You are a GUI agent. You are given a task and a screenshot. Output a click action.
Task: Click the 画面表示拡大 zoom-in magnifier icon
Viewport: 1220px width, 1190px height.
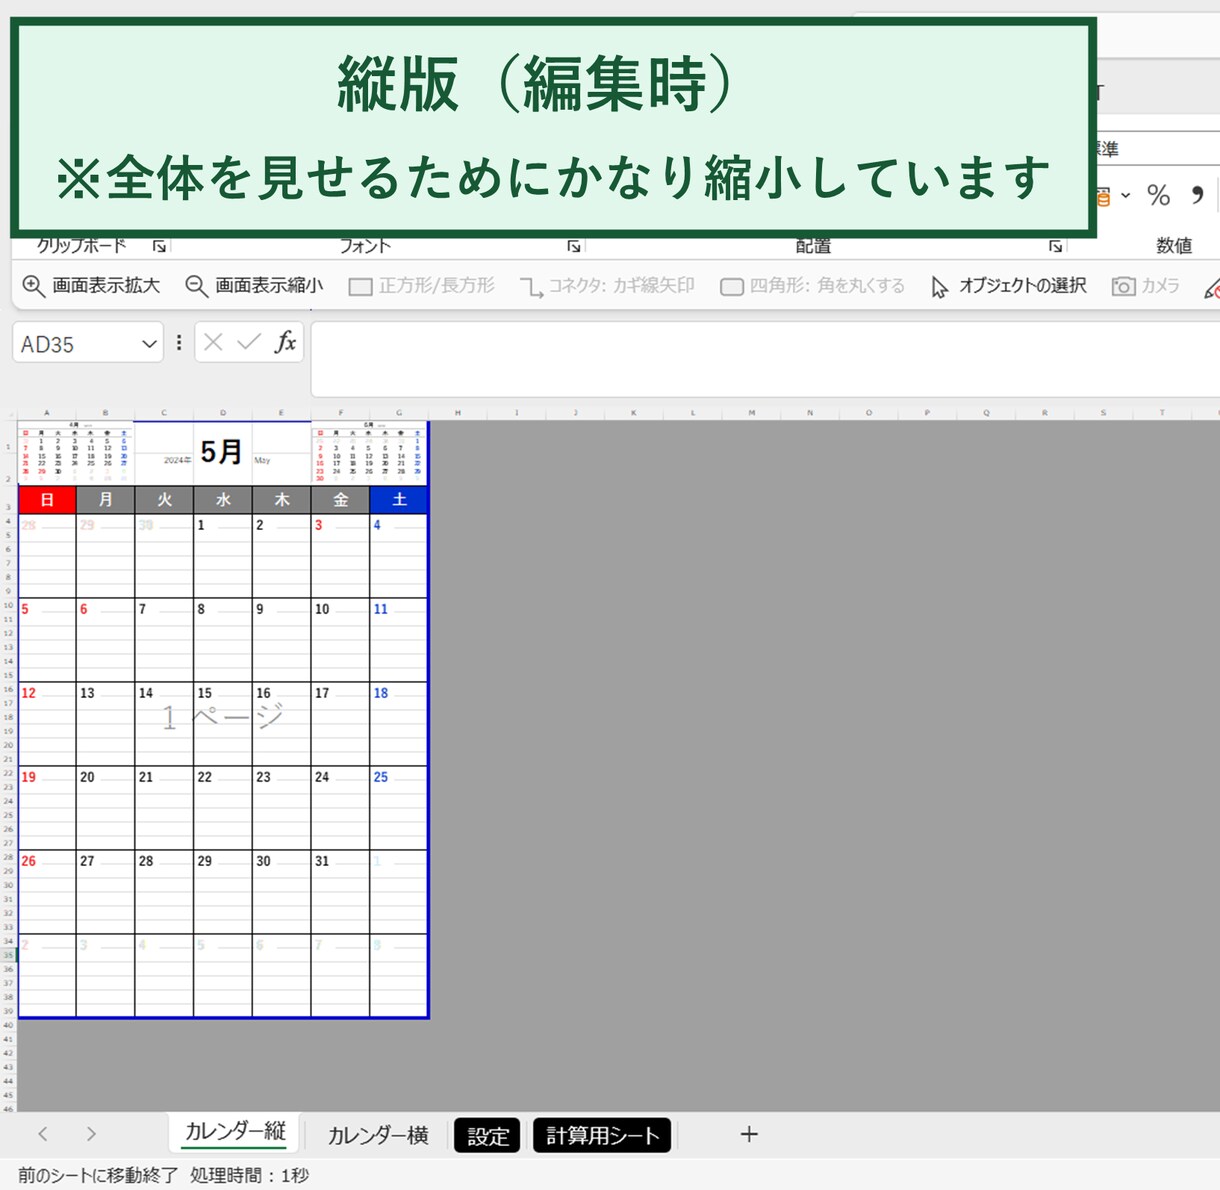coord(33,286)
